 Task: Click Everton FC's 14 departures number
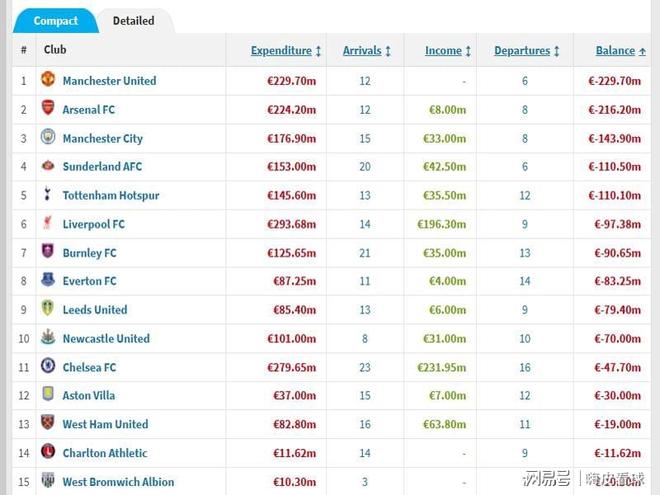[x=525, y=281]
